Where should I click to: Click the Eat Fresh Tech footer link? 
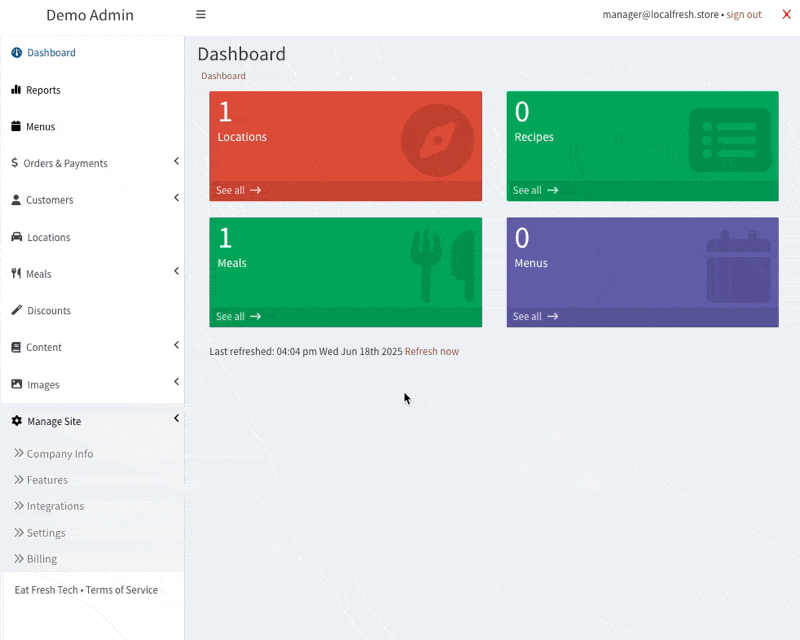(46, 589)
